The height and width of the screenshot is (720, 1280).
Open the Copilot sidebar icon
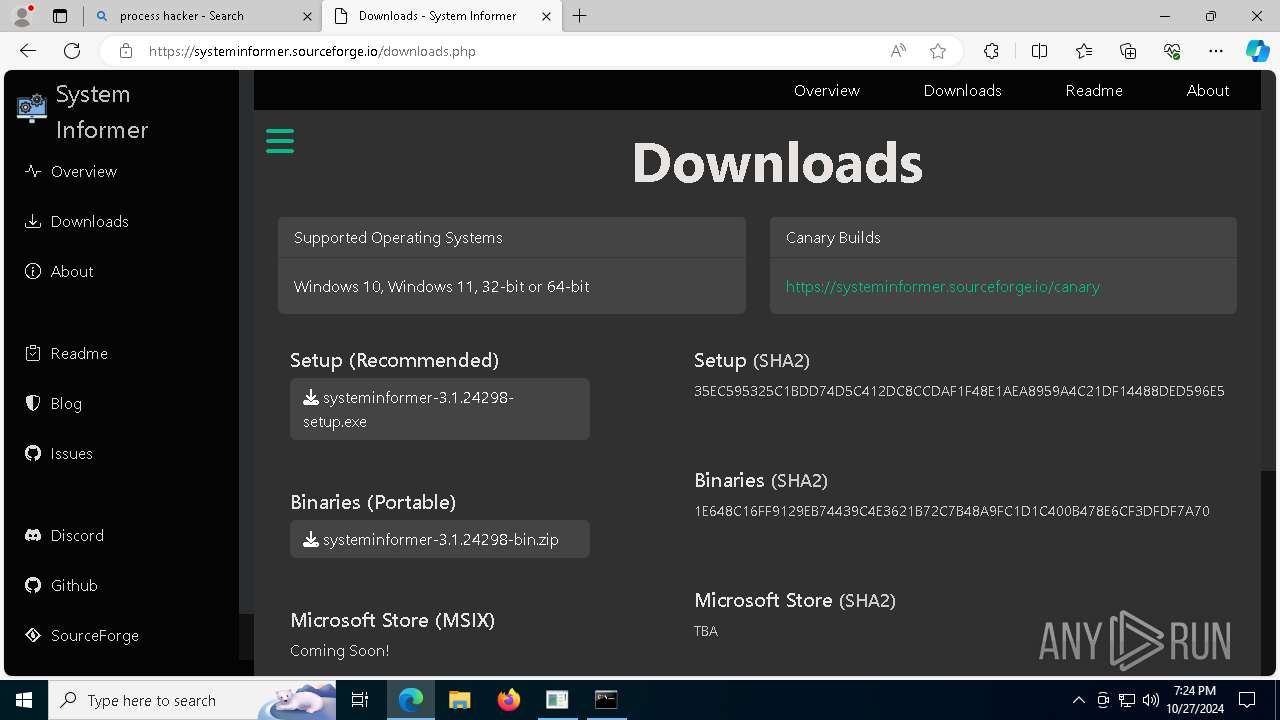(1257, 51)
